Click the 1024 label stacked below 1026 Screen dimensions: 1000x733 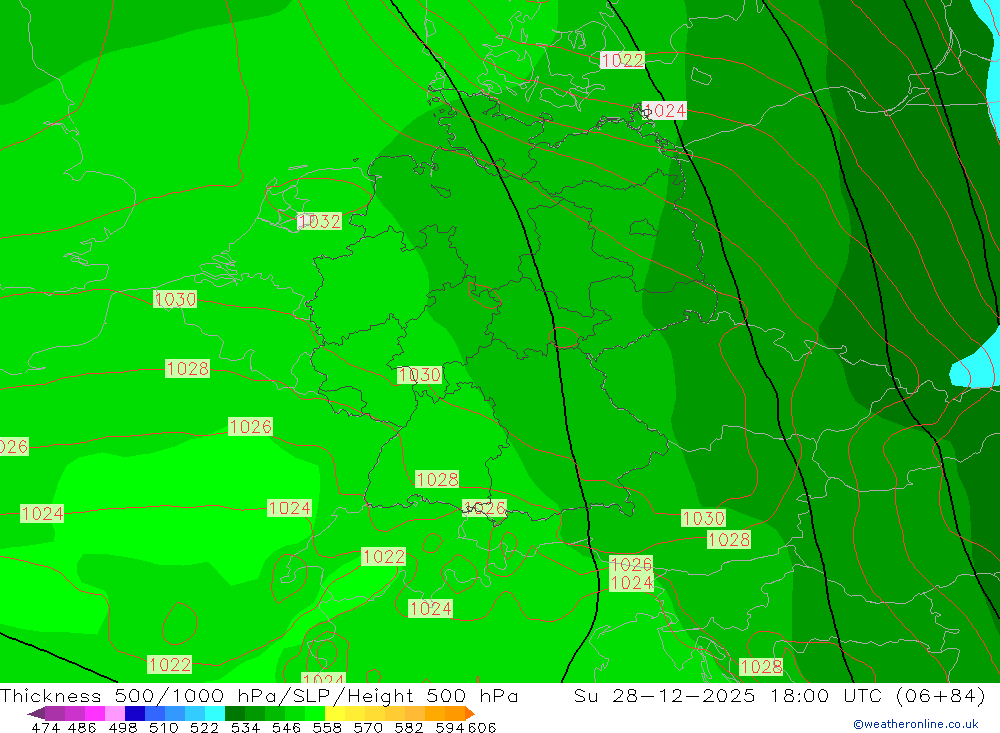coord(631,582)
